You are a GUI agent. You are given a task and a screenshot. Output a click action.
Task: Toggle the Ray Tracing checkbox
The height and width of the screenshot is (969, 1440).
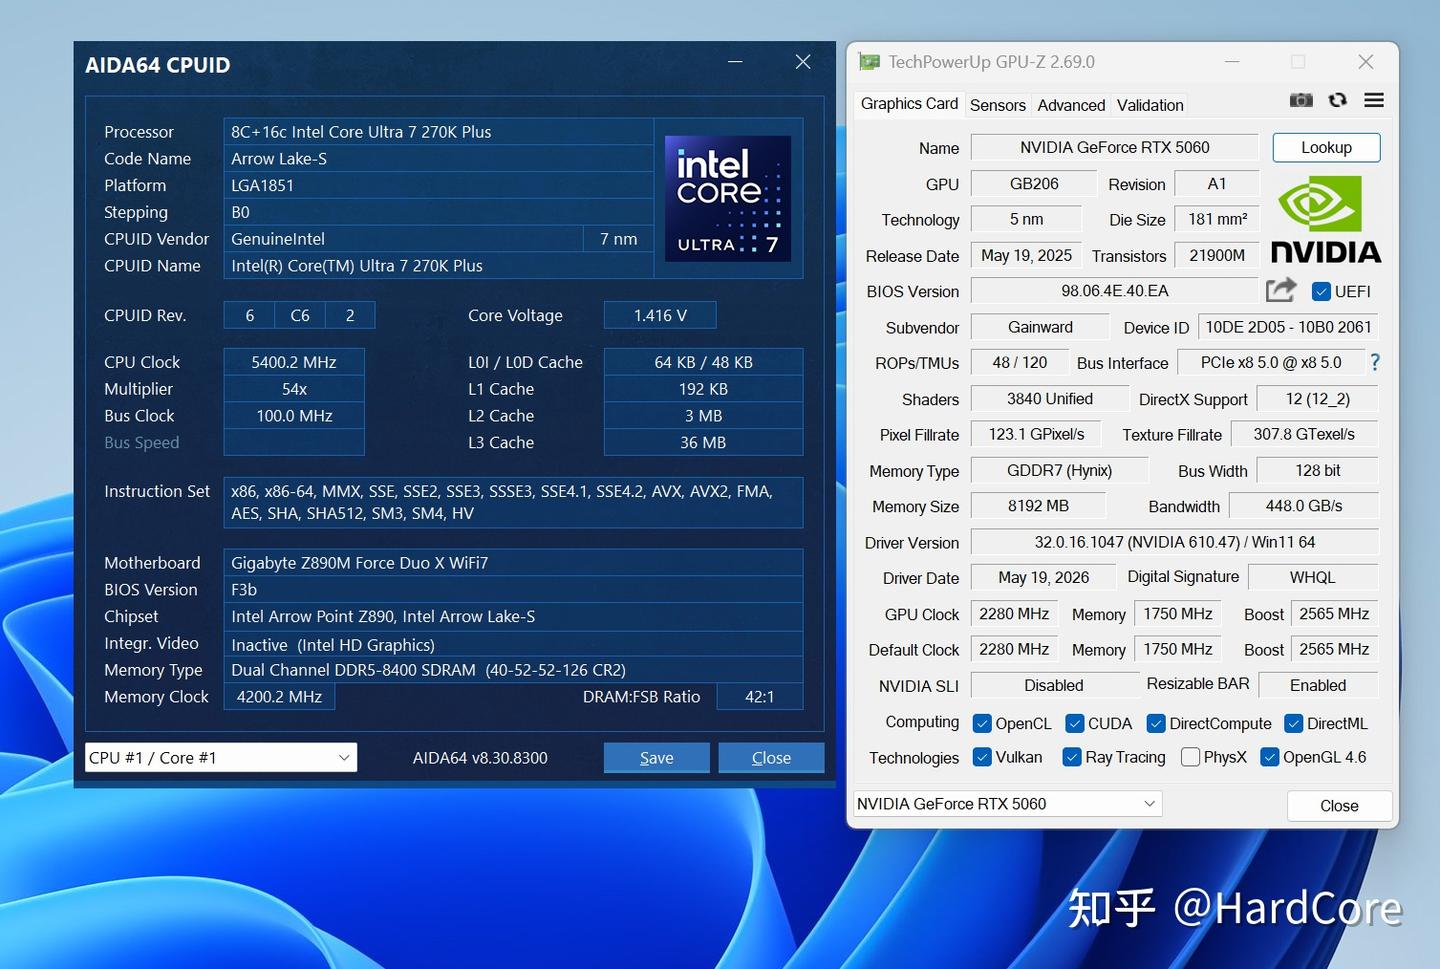(1072, 757)
